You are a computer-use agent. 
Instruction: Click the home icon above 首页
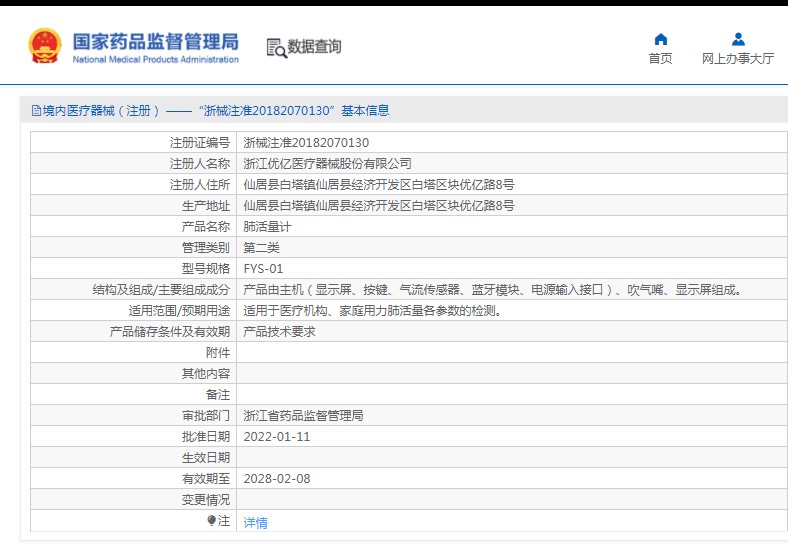click(x=661, y=39)
